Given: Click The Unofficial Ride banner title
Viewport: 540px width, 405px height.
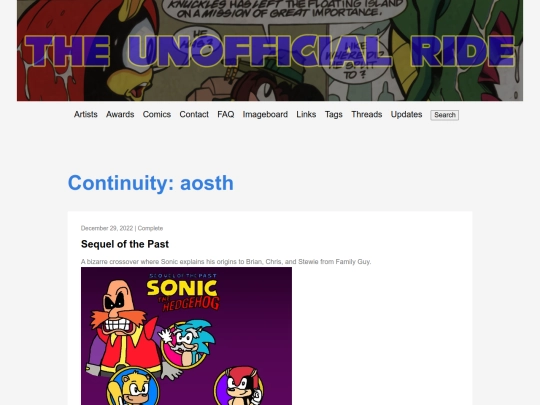Looking at the screenshot, I should [270, 51].
